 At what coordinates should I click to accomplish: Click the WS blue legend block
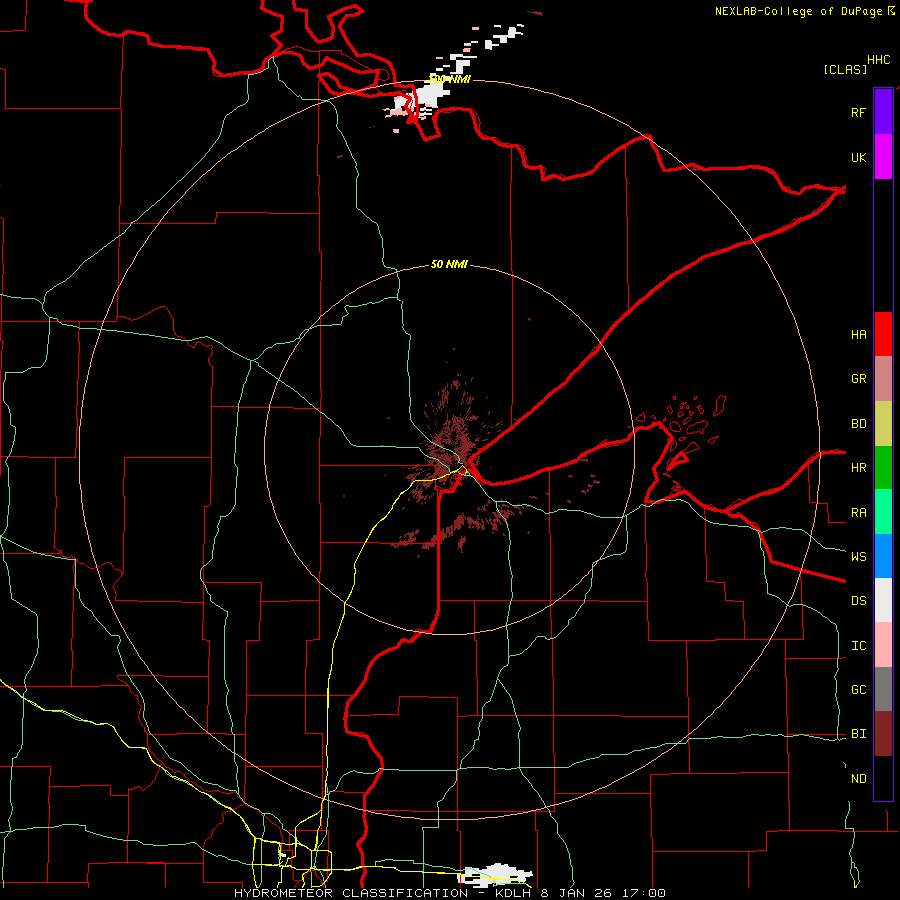coord(883,556)
